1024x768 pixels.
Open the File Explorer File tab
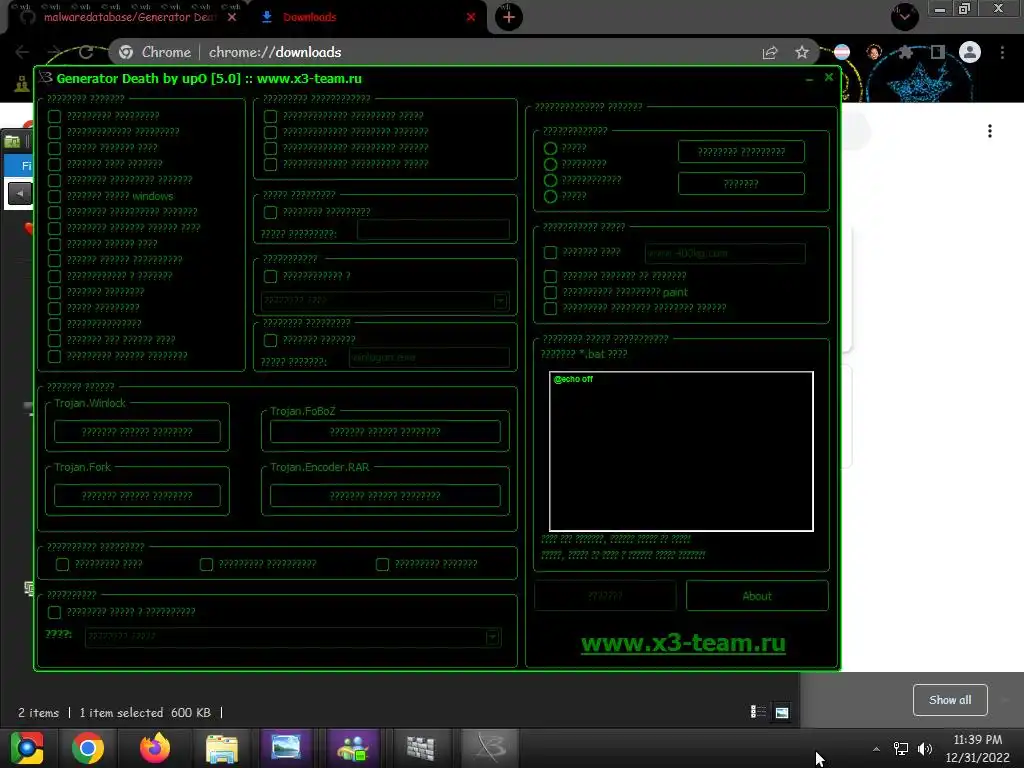tap(18, 165)
